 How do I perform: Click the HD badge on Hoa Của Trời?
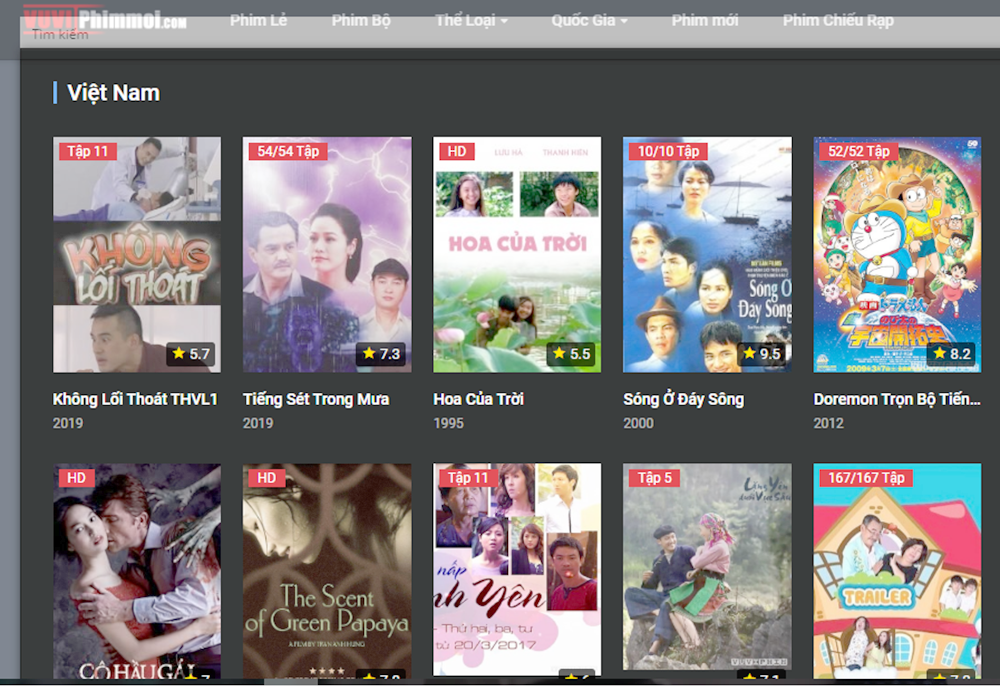pos(457,152)
